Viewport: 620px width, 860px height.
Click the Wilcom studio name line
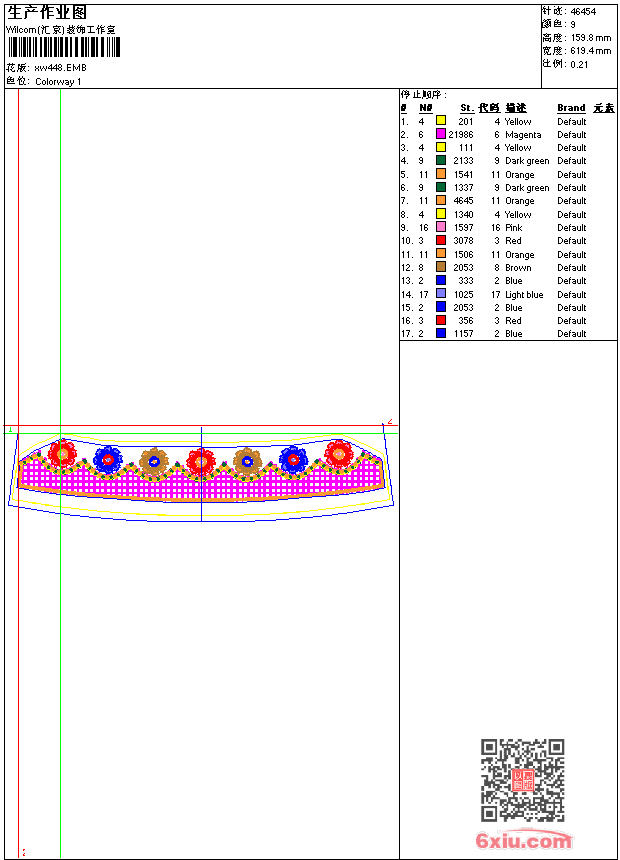click(x=61, y=30)
